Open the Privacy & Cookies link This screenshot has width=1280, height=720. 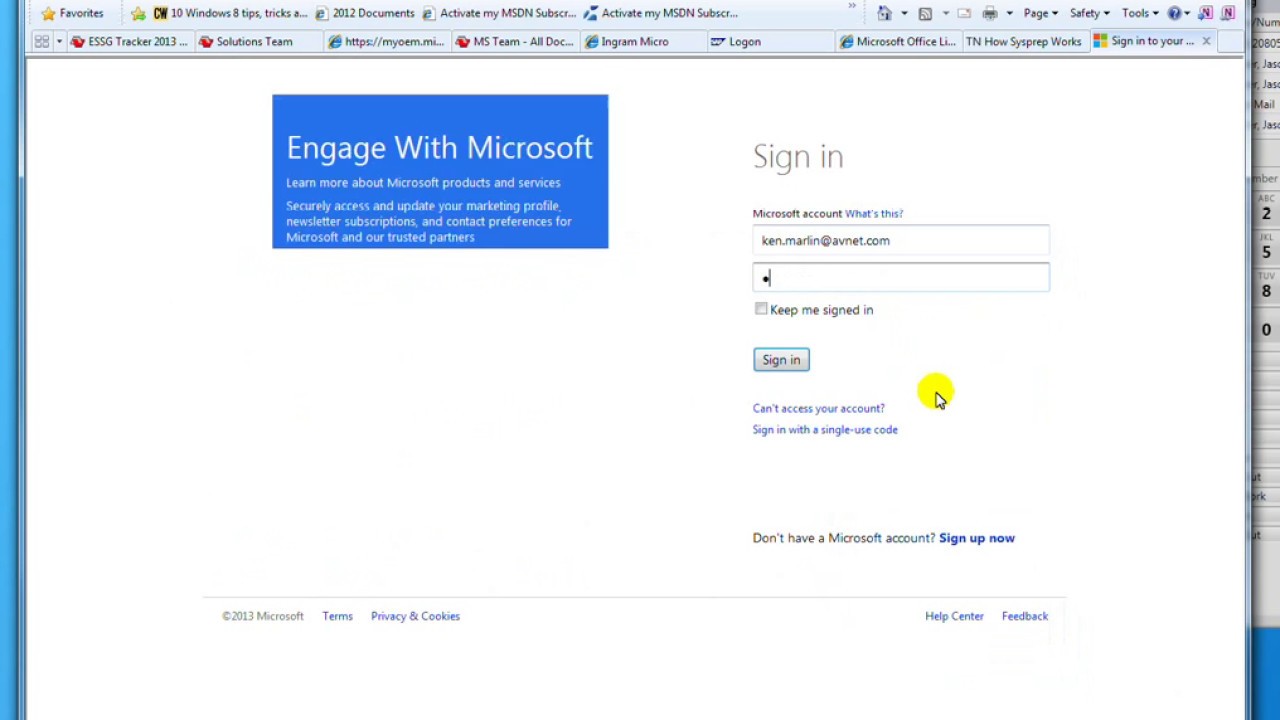click(x=415, y=616)
